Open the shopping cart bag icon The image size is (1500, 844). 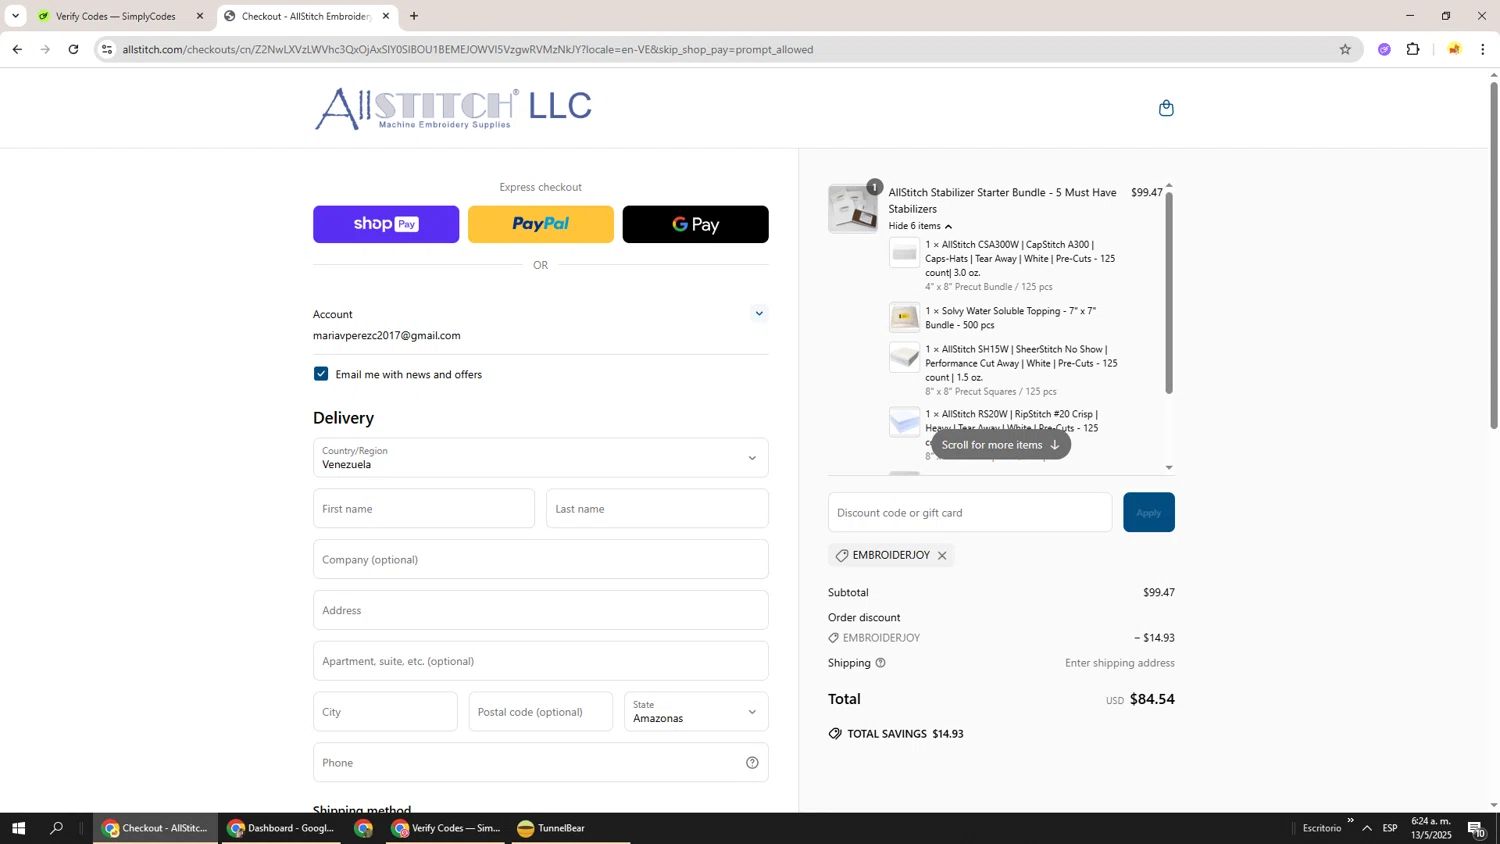1166,108
